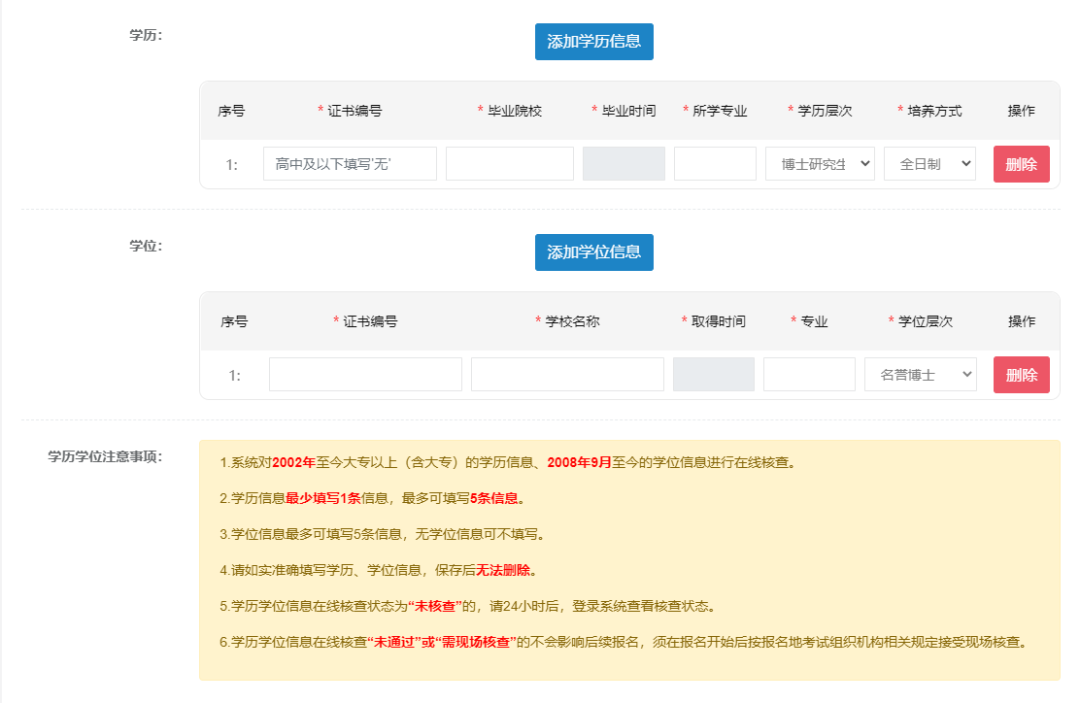Image resolution: width=1080 pixels, height=703 pixels.
Task: Click the 学校名称 input field
Action: click(x=567, y=373)
